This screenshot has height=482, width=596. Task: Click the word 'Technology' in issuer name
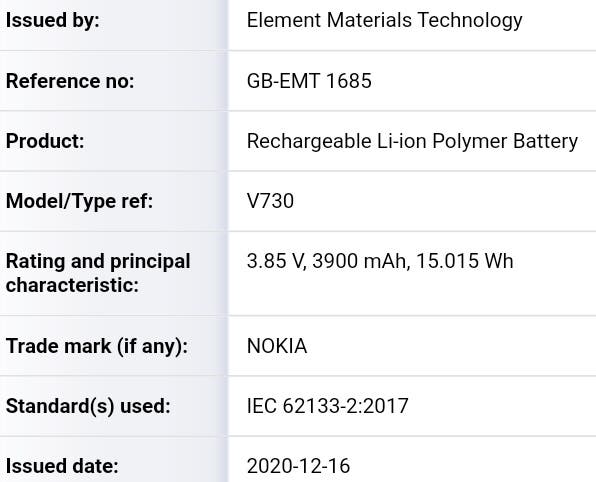(x=470, y=21)
